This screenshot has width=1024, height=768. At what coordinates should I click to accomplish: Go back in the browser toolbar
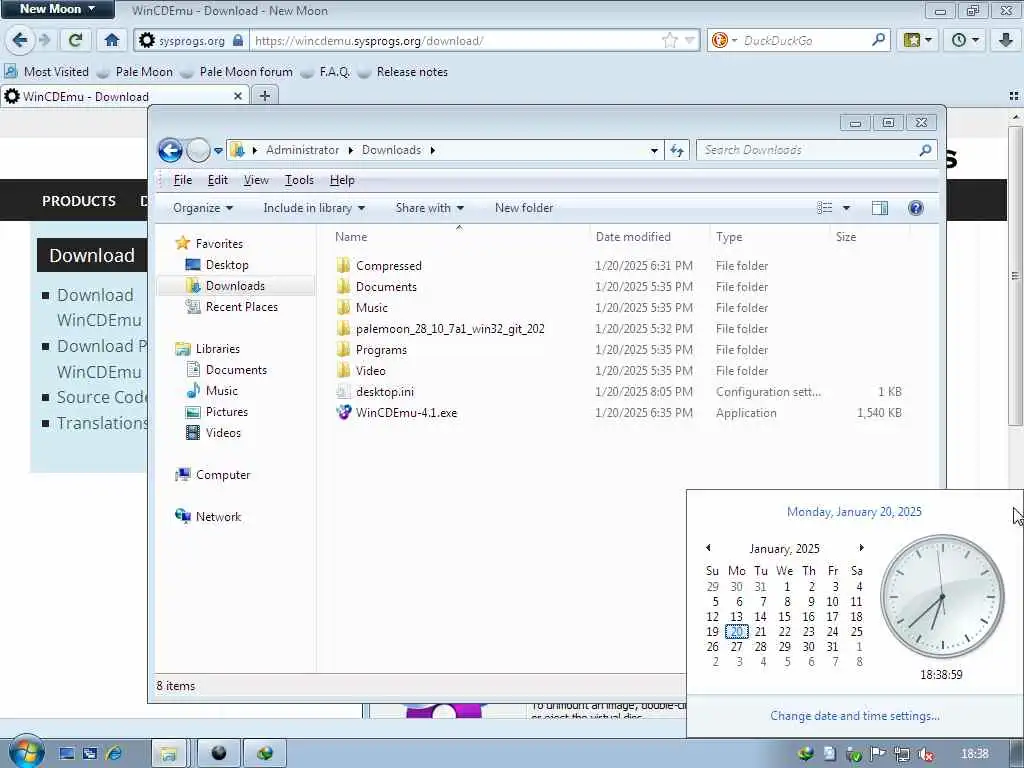(20, 40)
